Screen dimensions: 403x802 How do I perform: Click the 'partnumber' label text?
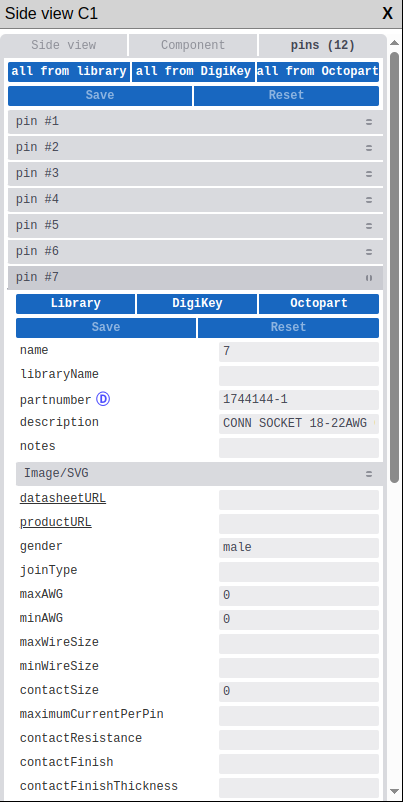click(x=56, y=400)
